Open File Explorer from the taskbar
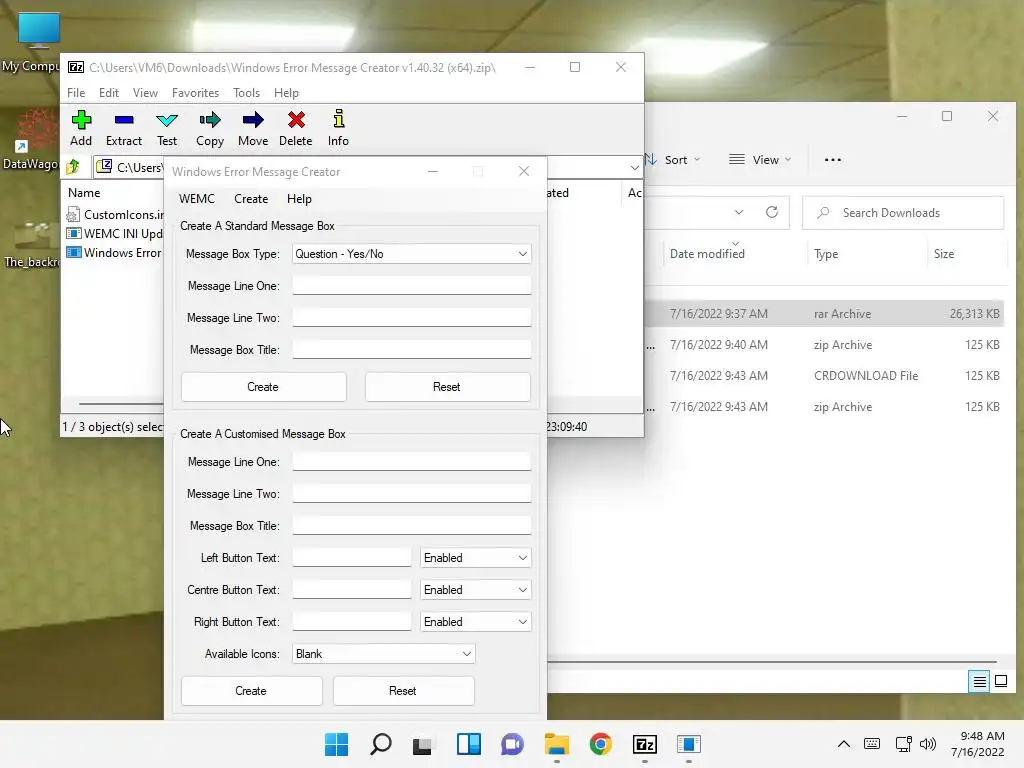The image size is (1024, 768). tap(556, 744)
